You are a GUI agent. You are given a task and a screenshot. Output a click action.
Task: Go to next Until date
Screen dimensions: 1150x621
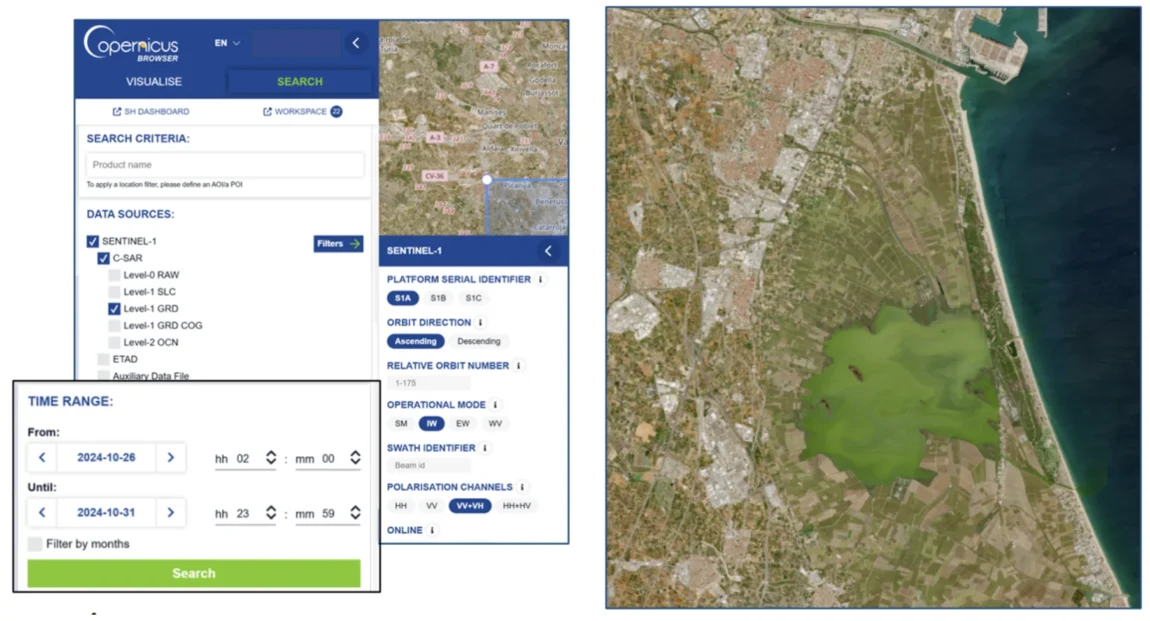click(171, 512)
